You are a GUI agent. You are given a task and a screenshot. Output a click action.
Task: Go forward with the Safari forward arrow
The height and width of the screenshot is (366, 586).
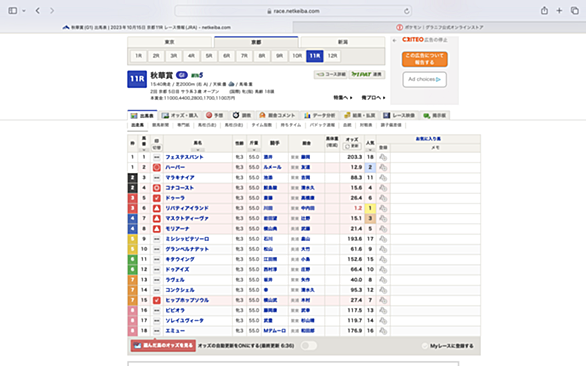click(52, 10)
